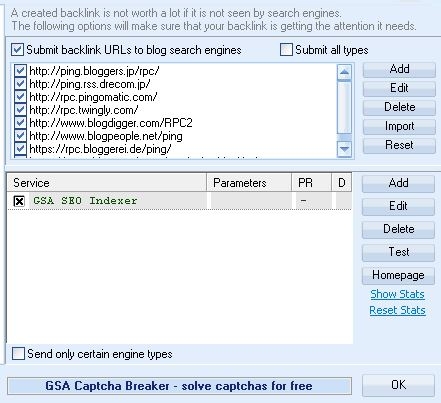Click Edit button beside the Service table
Viewport: 441px width, 403px height.
(x=398, y=206)
